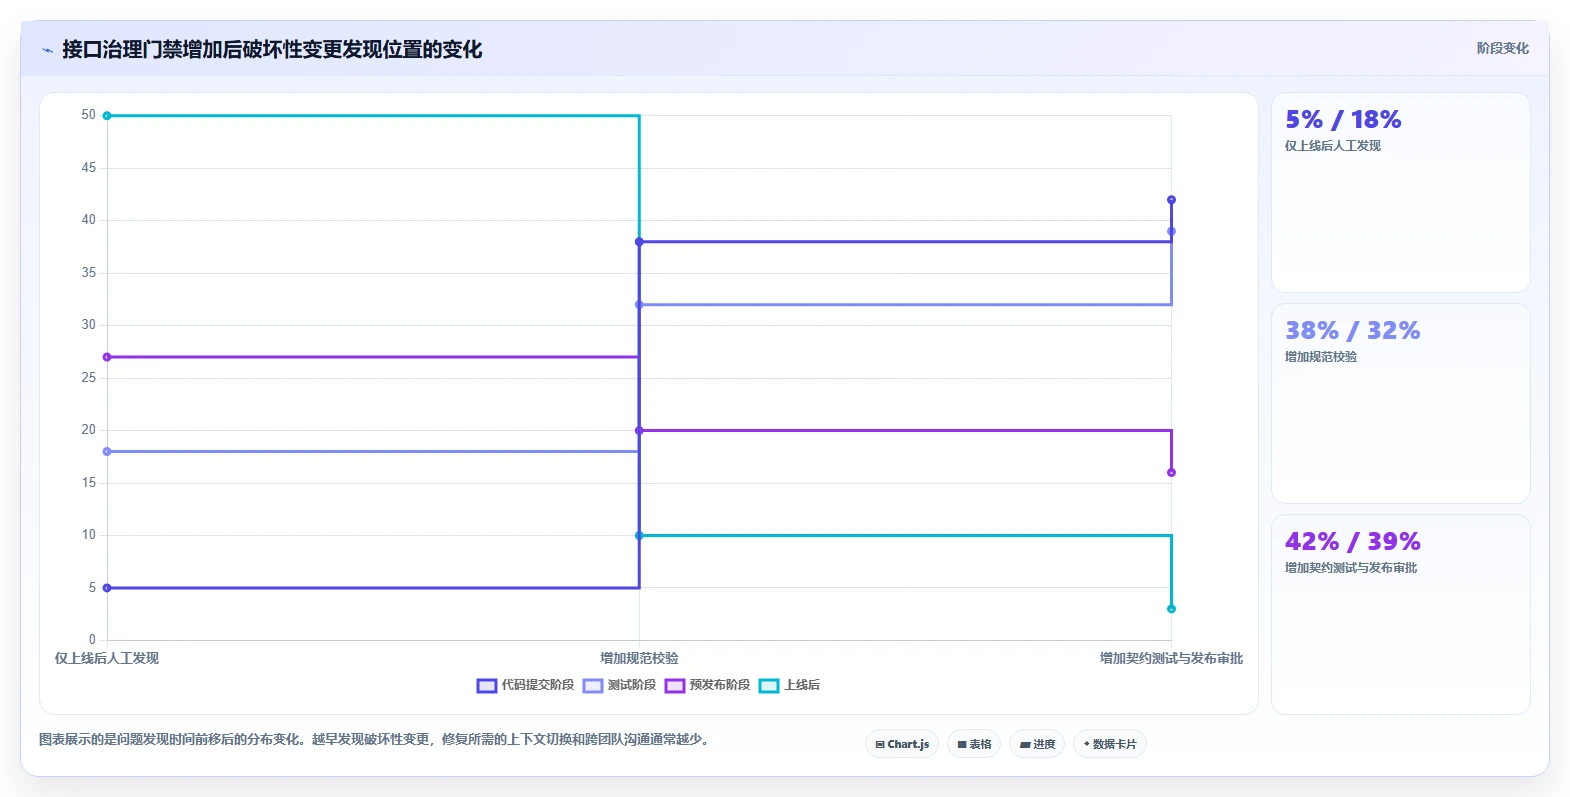The image size is (1570, 797).
Task: Click 增加契约测试与发布审批 card caption
Action: tap(1351, 568)
